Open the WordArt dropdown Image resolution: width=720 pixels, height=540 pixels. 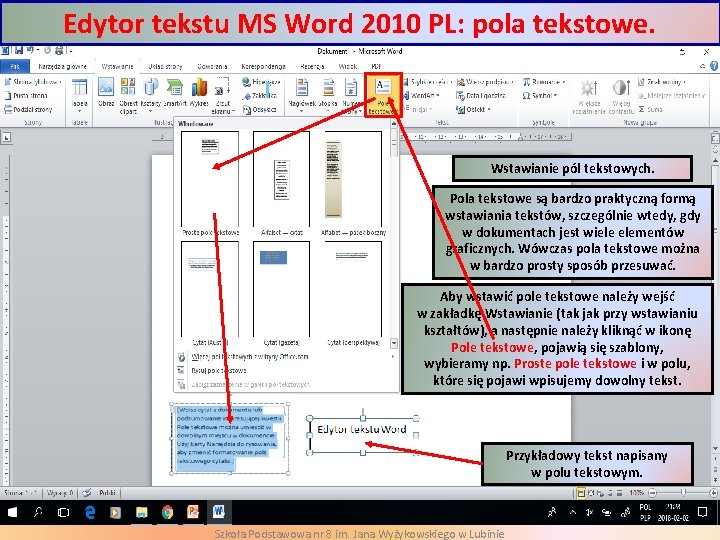pyautogui.click(x=422, y=96)
